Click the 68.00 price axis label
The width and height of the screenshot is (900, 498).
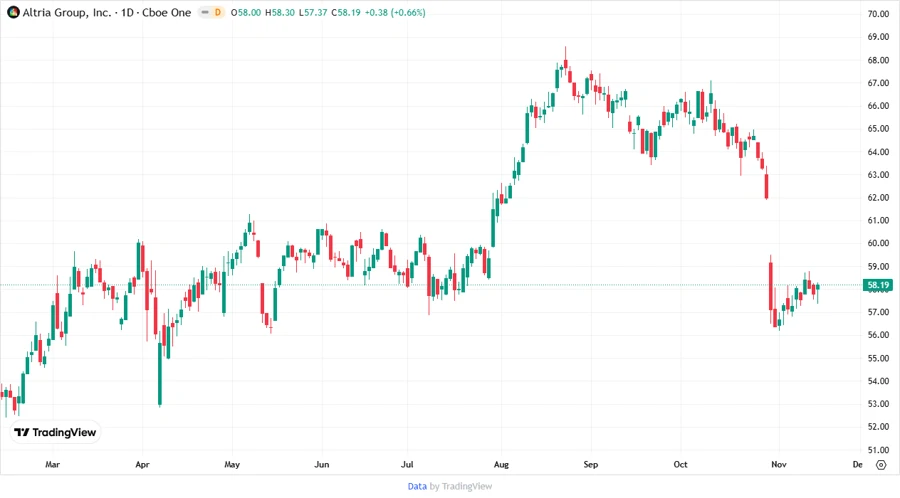(x=878, y=60)
